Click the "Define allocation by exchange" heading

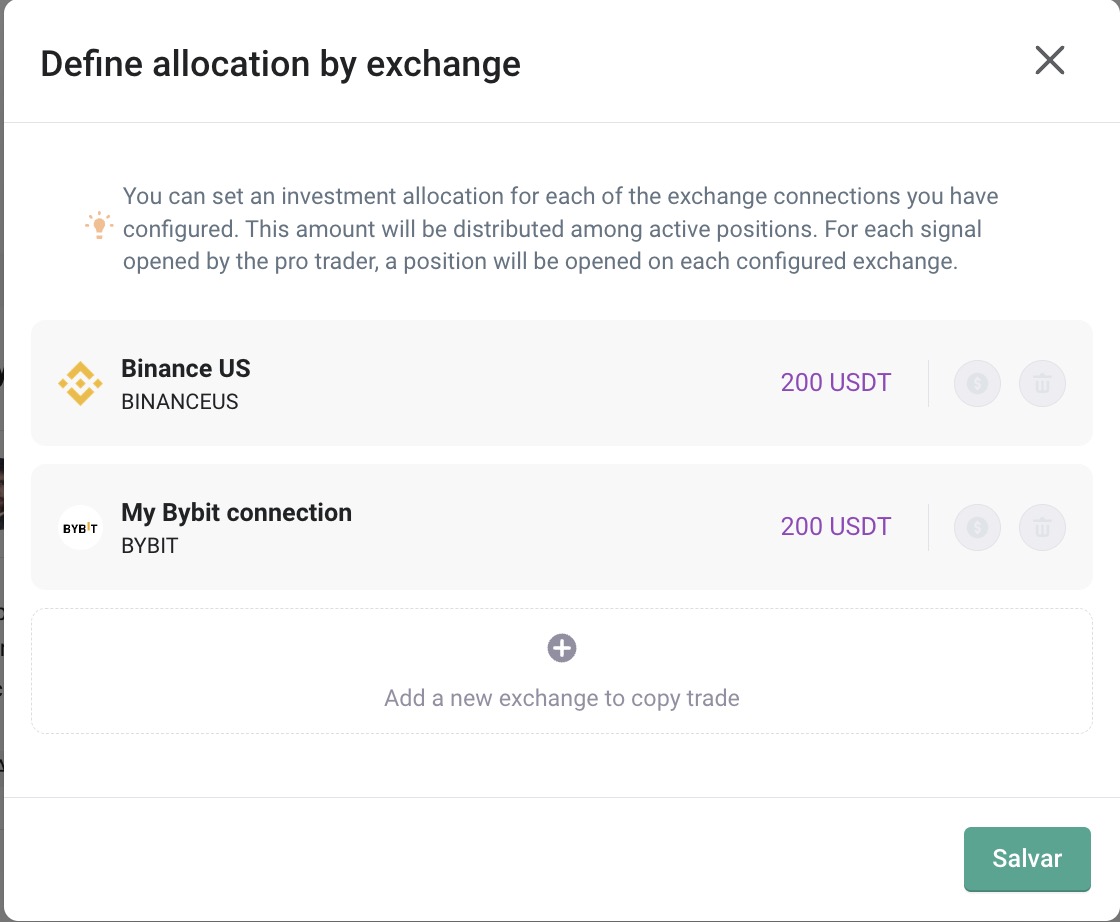pyautogui.click(x=280, y=65)
